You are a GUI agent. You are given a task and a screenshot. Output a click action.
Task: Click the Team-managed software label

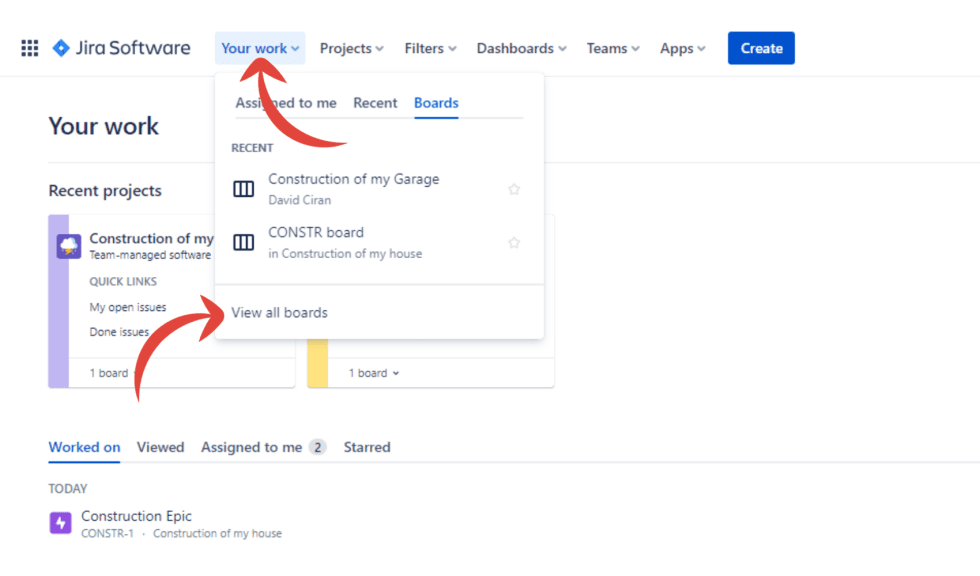[x=150, y=255]
